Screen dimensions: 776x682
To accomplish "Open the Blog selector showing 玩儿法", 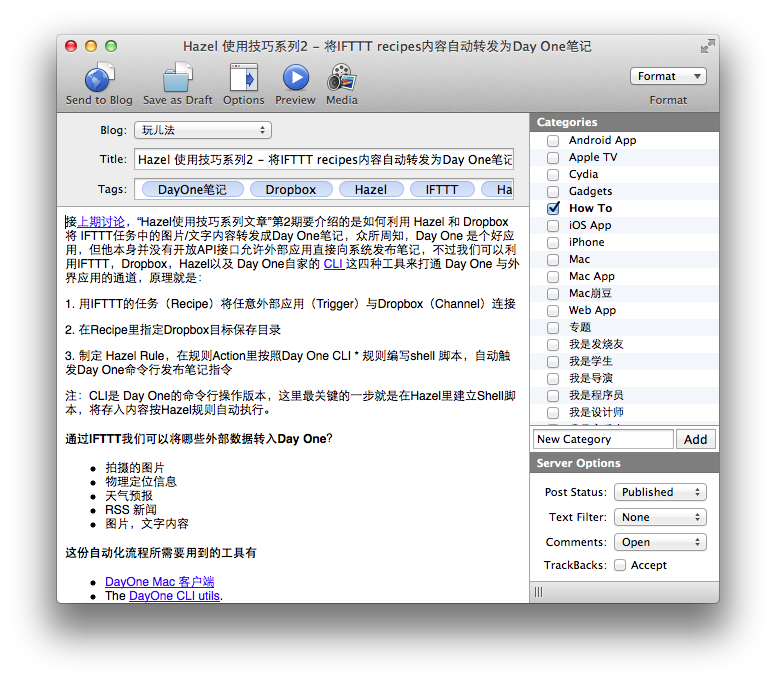I will click(203, 130).
